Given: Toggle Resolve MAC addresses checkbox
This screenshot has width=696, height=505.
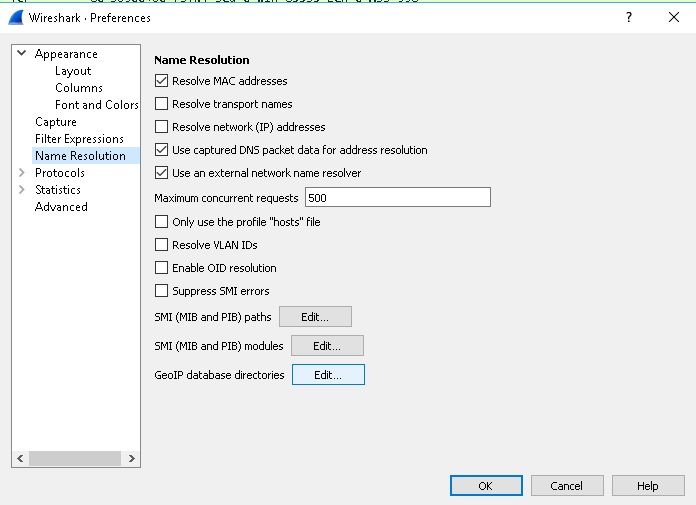Looking at the screenshot, I should point(162,81).
